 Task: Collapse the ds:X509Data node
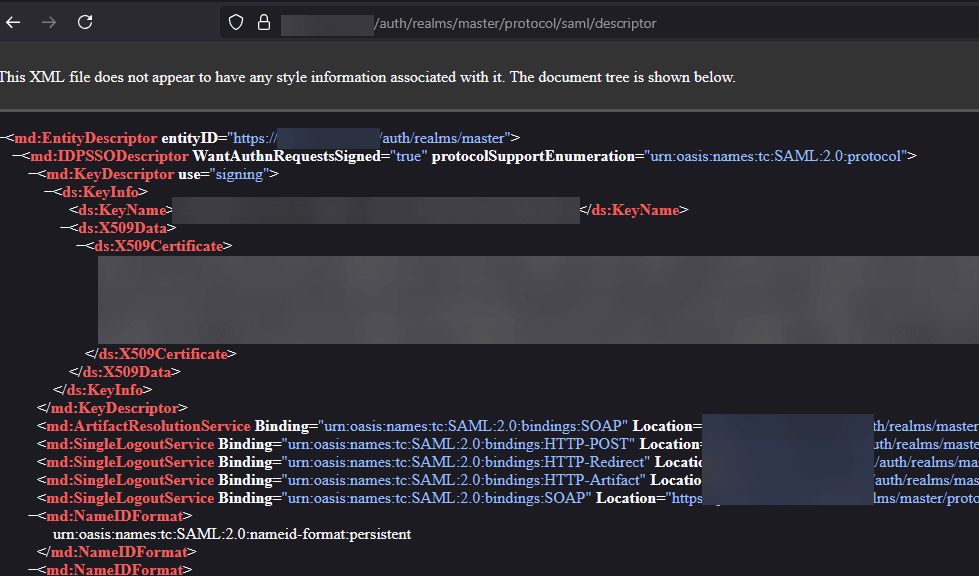pos(64,228)
